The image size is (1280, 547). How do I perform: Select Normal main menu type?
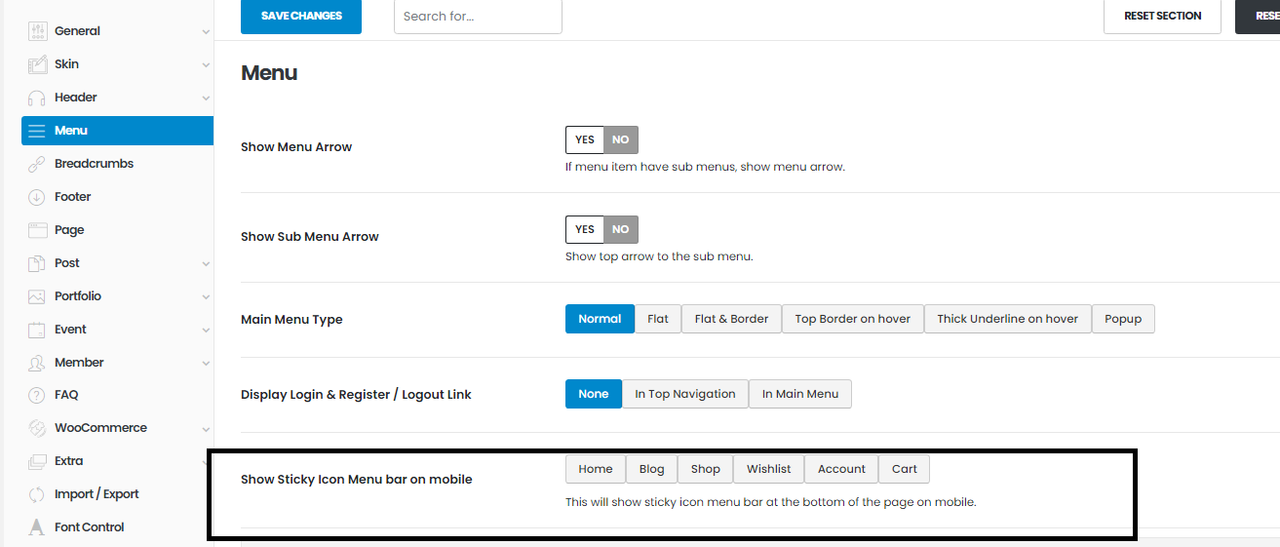click(x=600, y=319)
